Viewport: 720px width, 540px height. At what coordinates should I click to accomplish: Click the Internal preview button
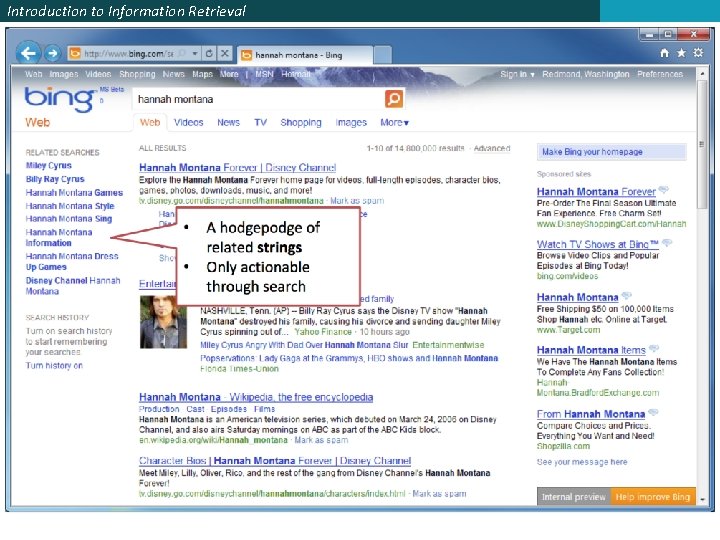pyautogui.click(x=574, y=497)
